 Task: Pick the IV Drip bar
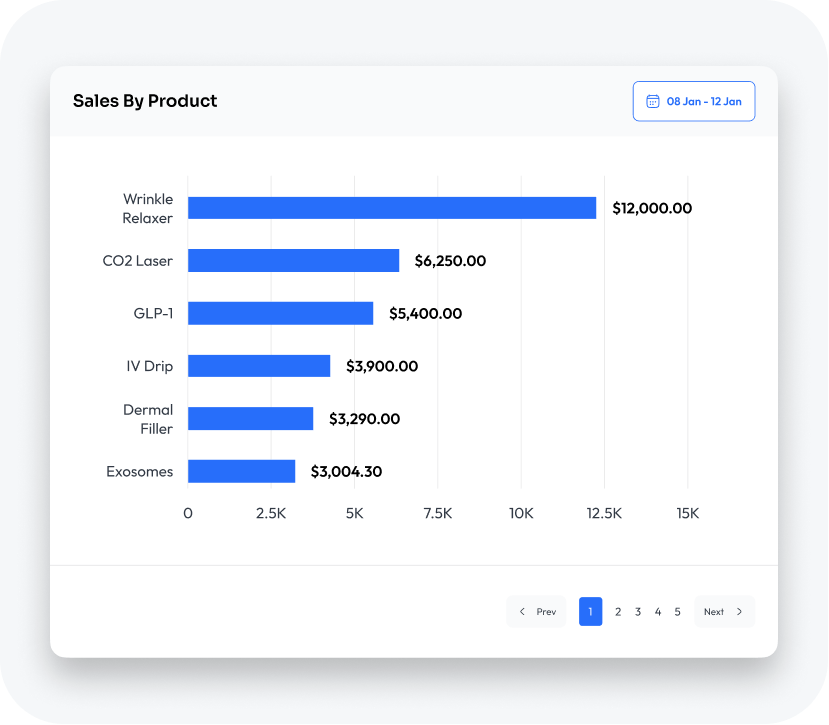[x=259, y=366]
